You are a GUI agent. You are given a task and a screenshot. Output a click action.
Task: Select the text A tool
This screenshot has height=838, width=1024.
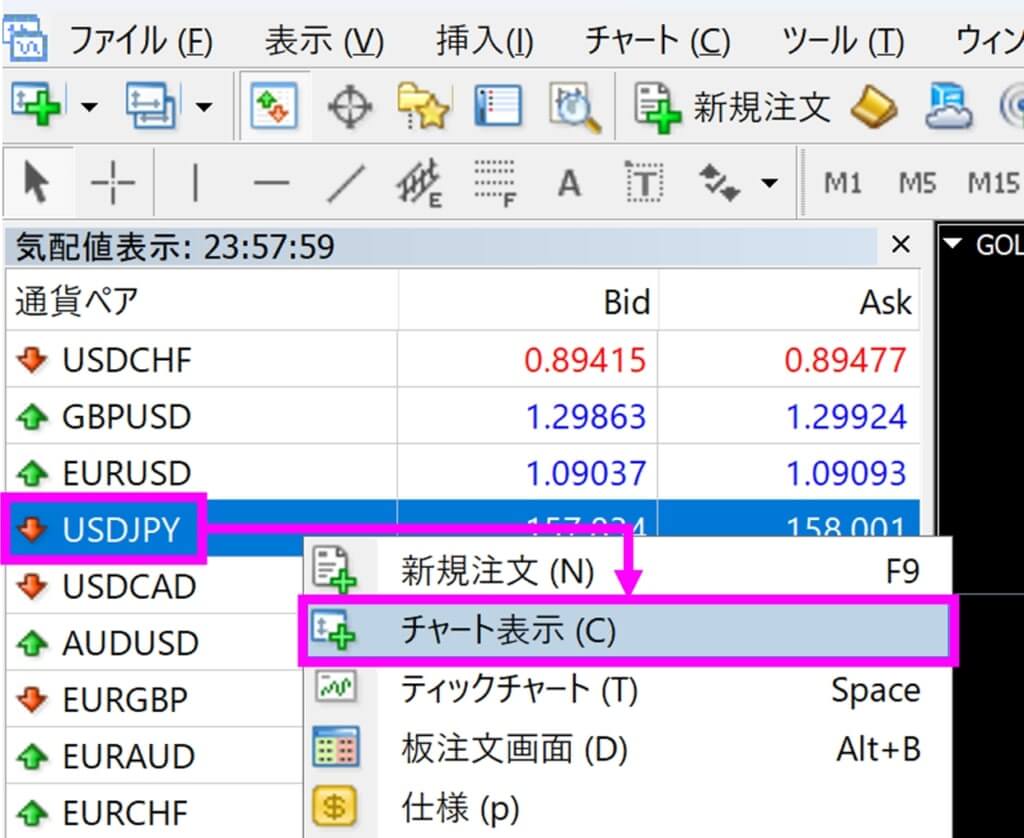569,183
